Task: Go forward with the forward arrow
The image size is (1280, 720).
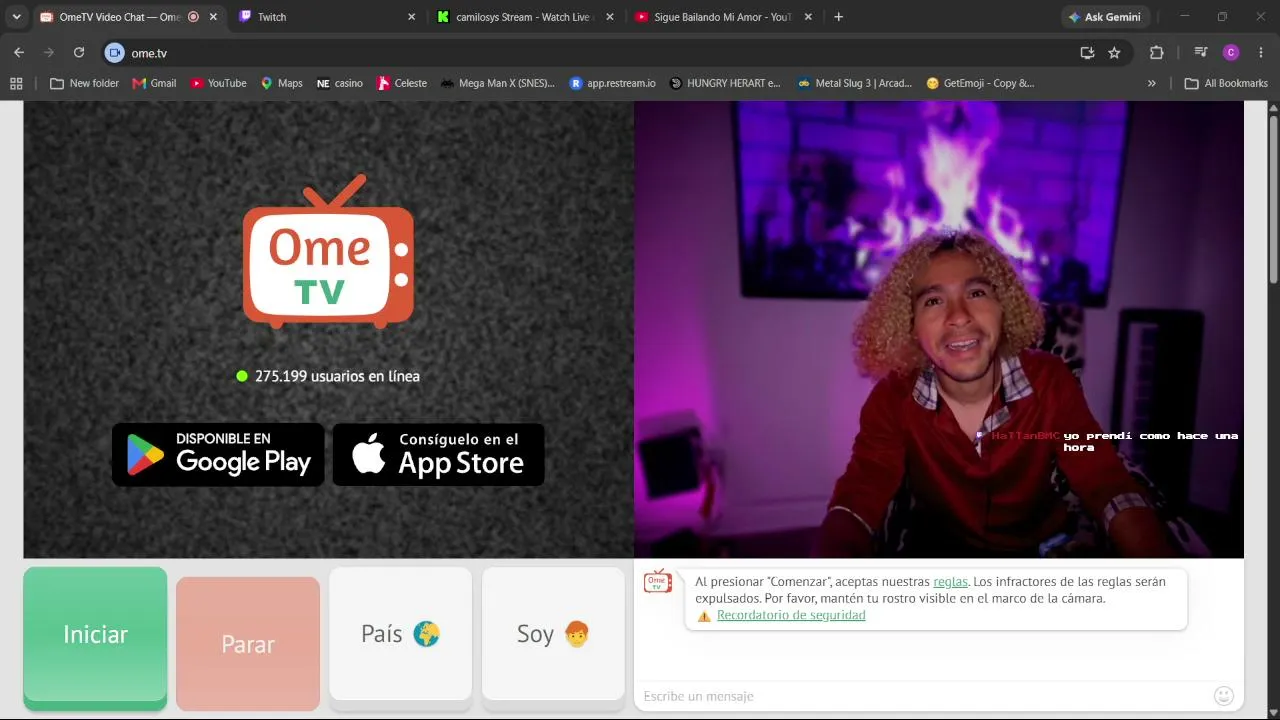Action: coord(48,53)
